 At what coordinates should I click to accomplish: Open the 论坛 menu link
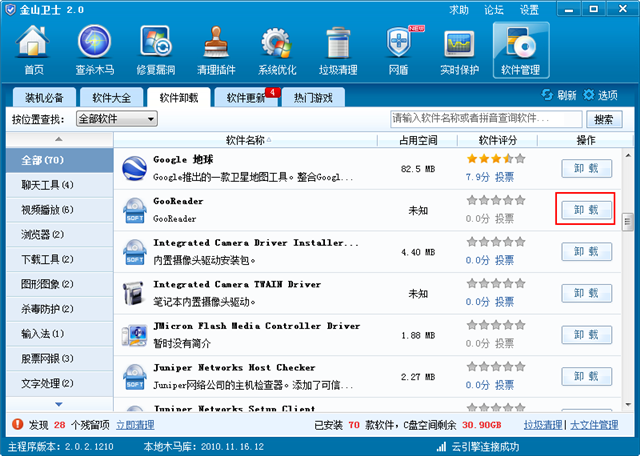tap(494, 10)
